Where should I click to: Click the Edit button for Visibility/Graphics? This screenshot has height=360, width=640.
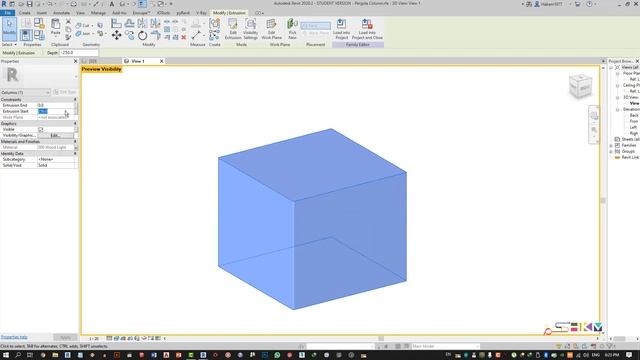[x=56, y=136]
